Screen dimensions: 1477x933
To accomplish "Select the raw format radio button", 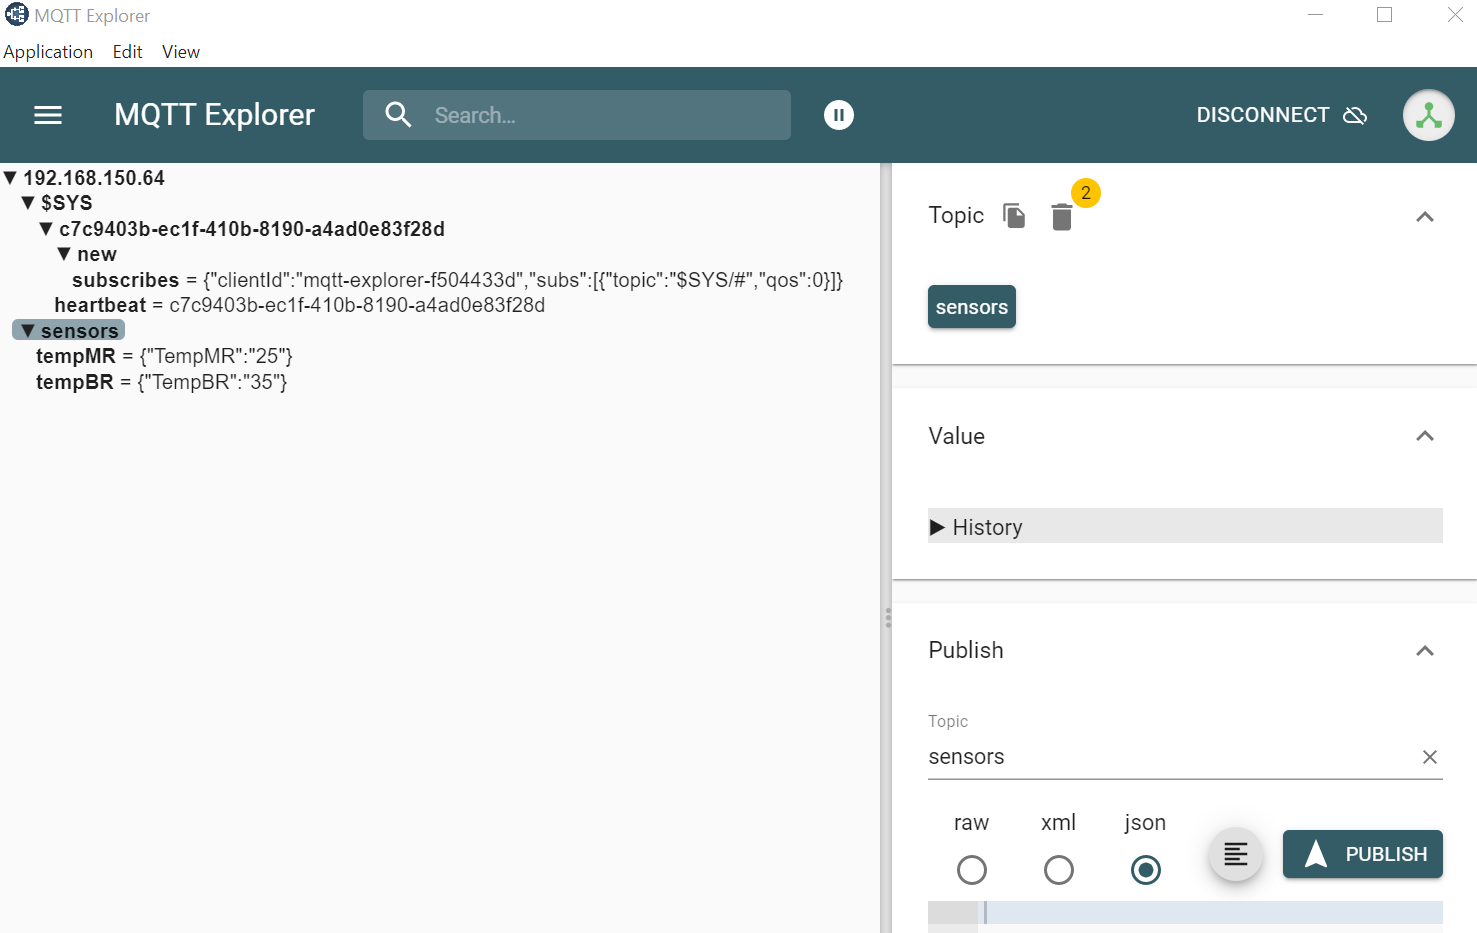I will point(972,870).
